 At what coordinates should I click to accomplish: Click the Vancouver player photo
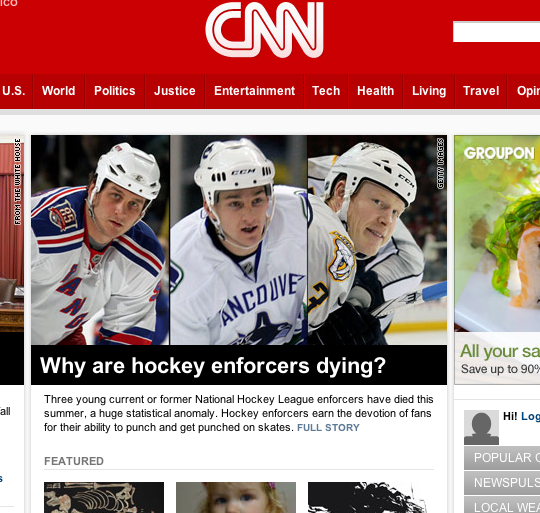tap(238, 240)
